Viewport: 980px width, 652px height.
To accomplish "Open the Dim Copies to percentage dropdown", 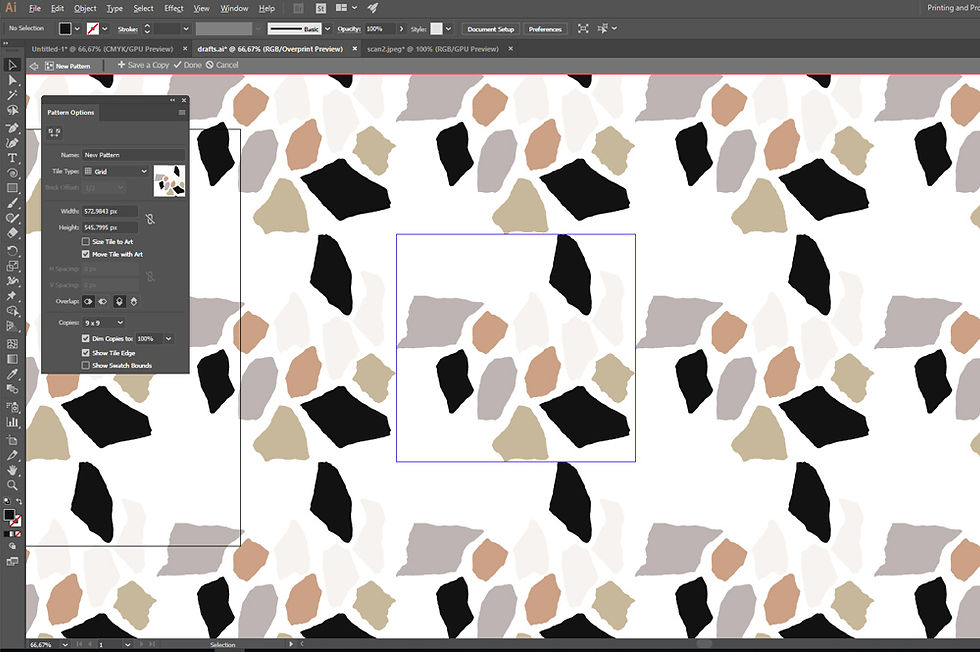I will [154, 337].
